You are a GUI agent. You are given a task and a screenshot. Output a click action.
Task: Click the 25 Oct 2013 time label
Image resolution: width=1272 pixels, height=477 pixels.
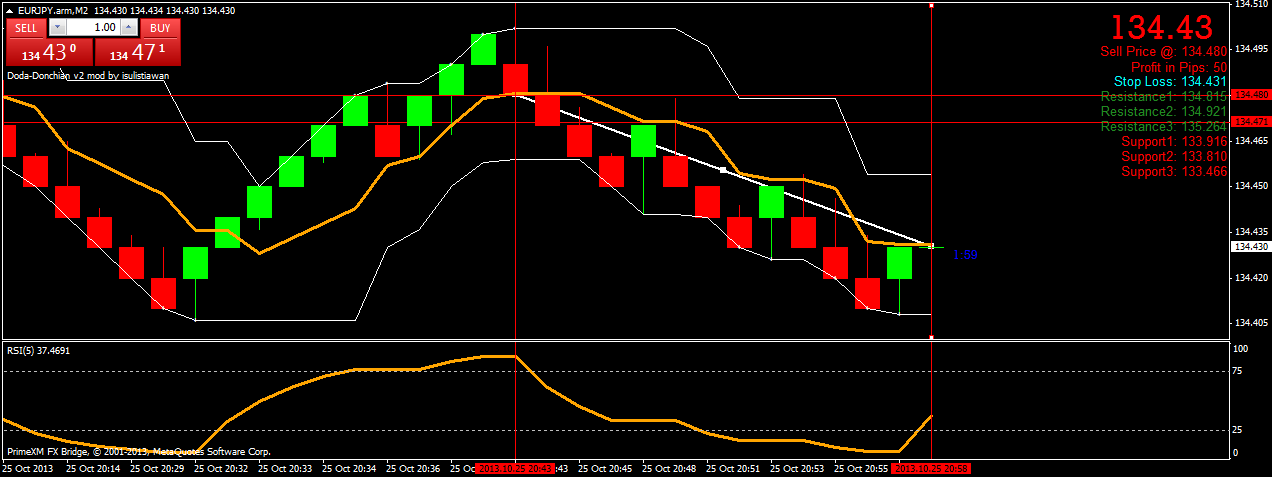[x=28, y=468]
